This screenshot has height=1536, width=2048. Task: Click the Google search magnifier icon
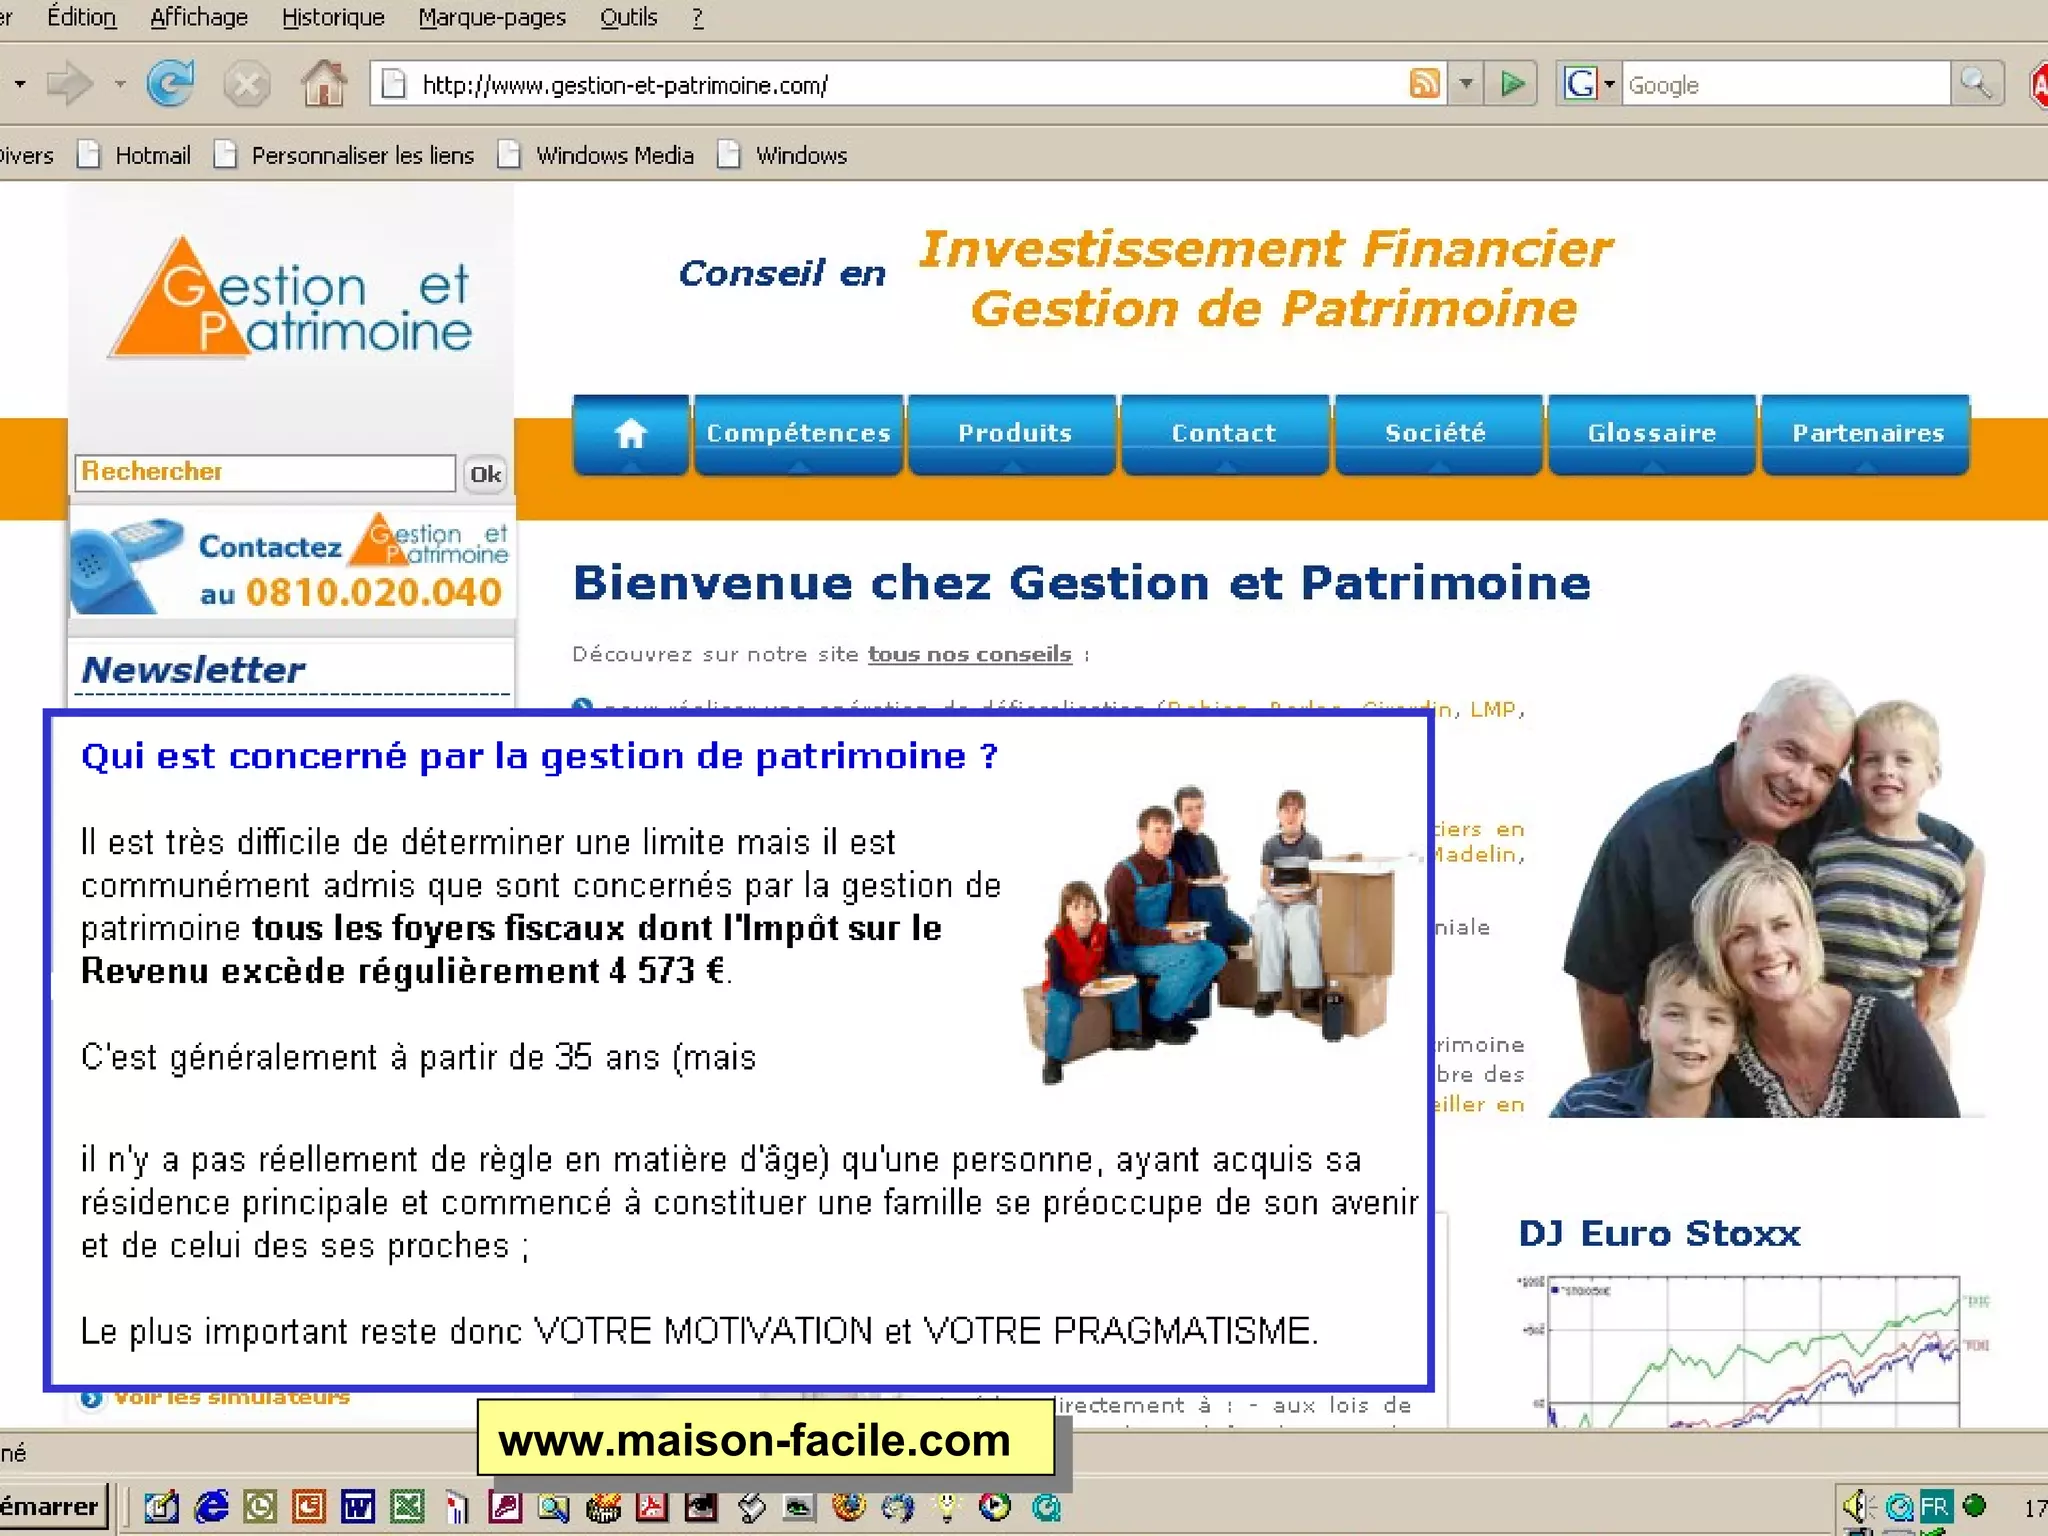point(1976,84)
